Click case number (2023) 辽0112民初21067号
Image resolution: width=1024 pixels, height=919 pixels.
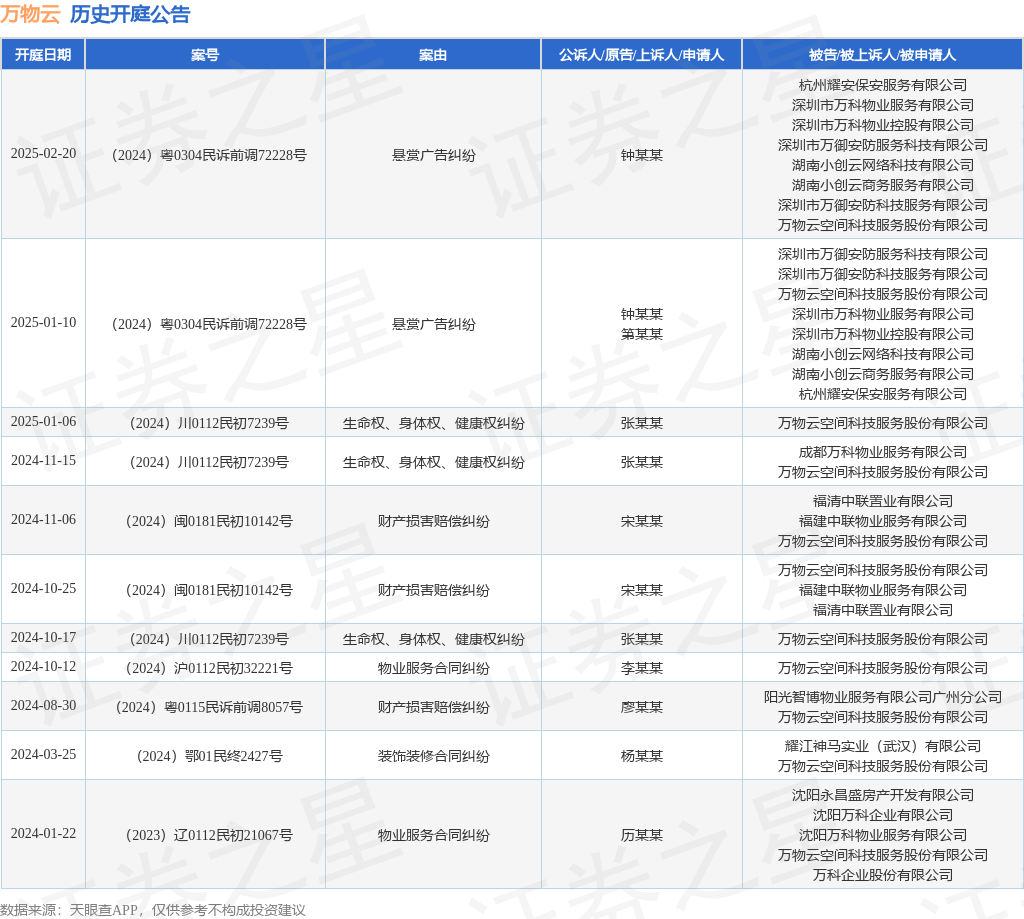coord(209,835)
